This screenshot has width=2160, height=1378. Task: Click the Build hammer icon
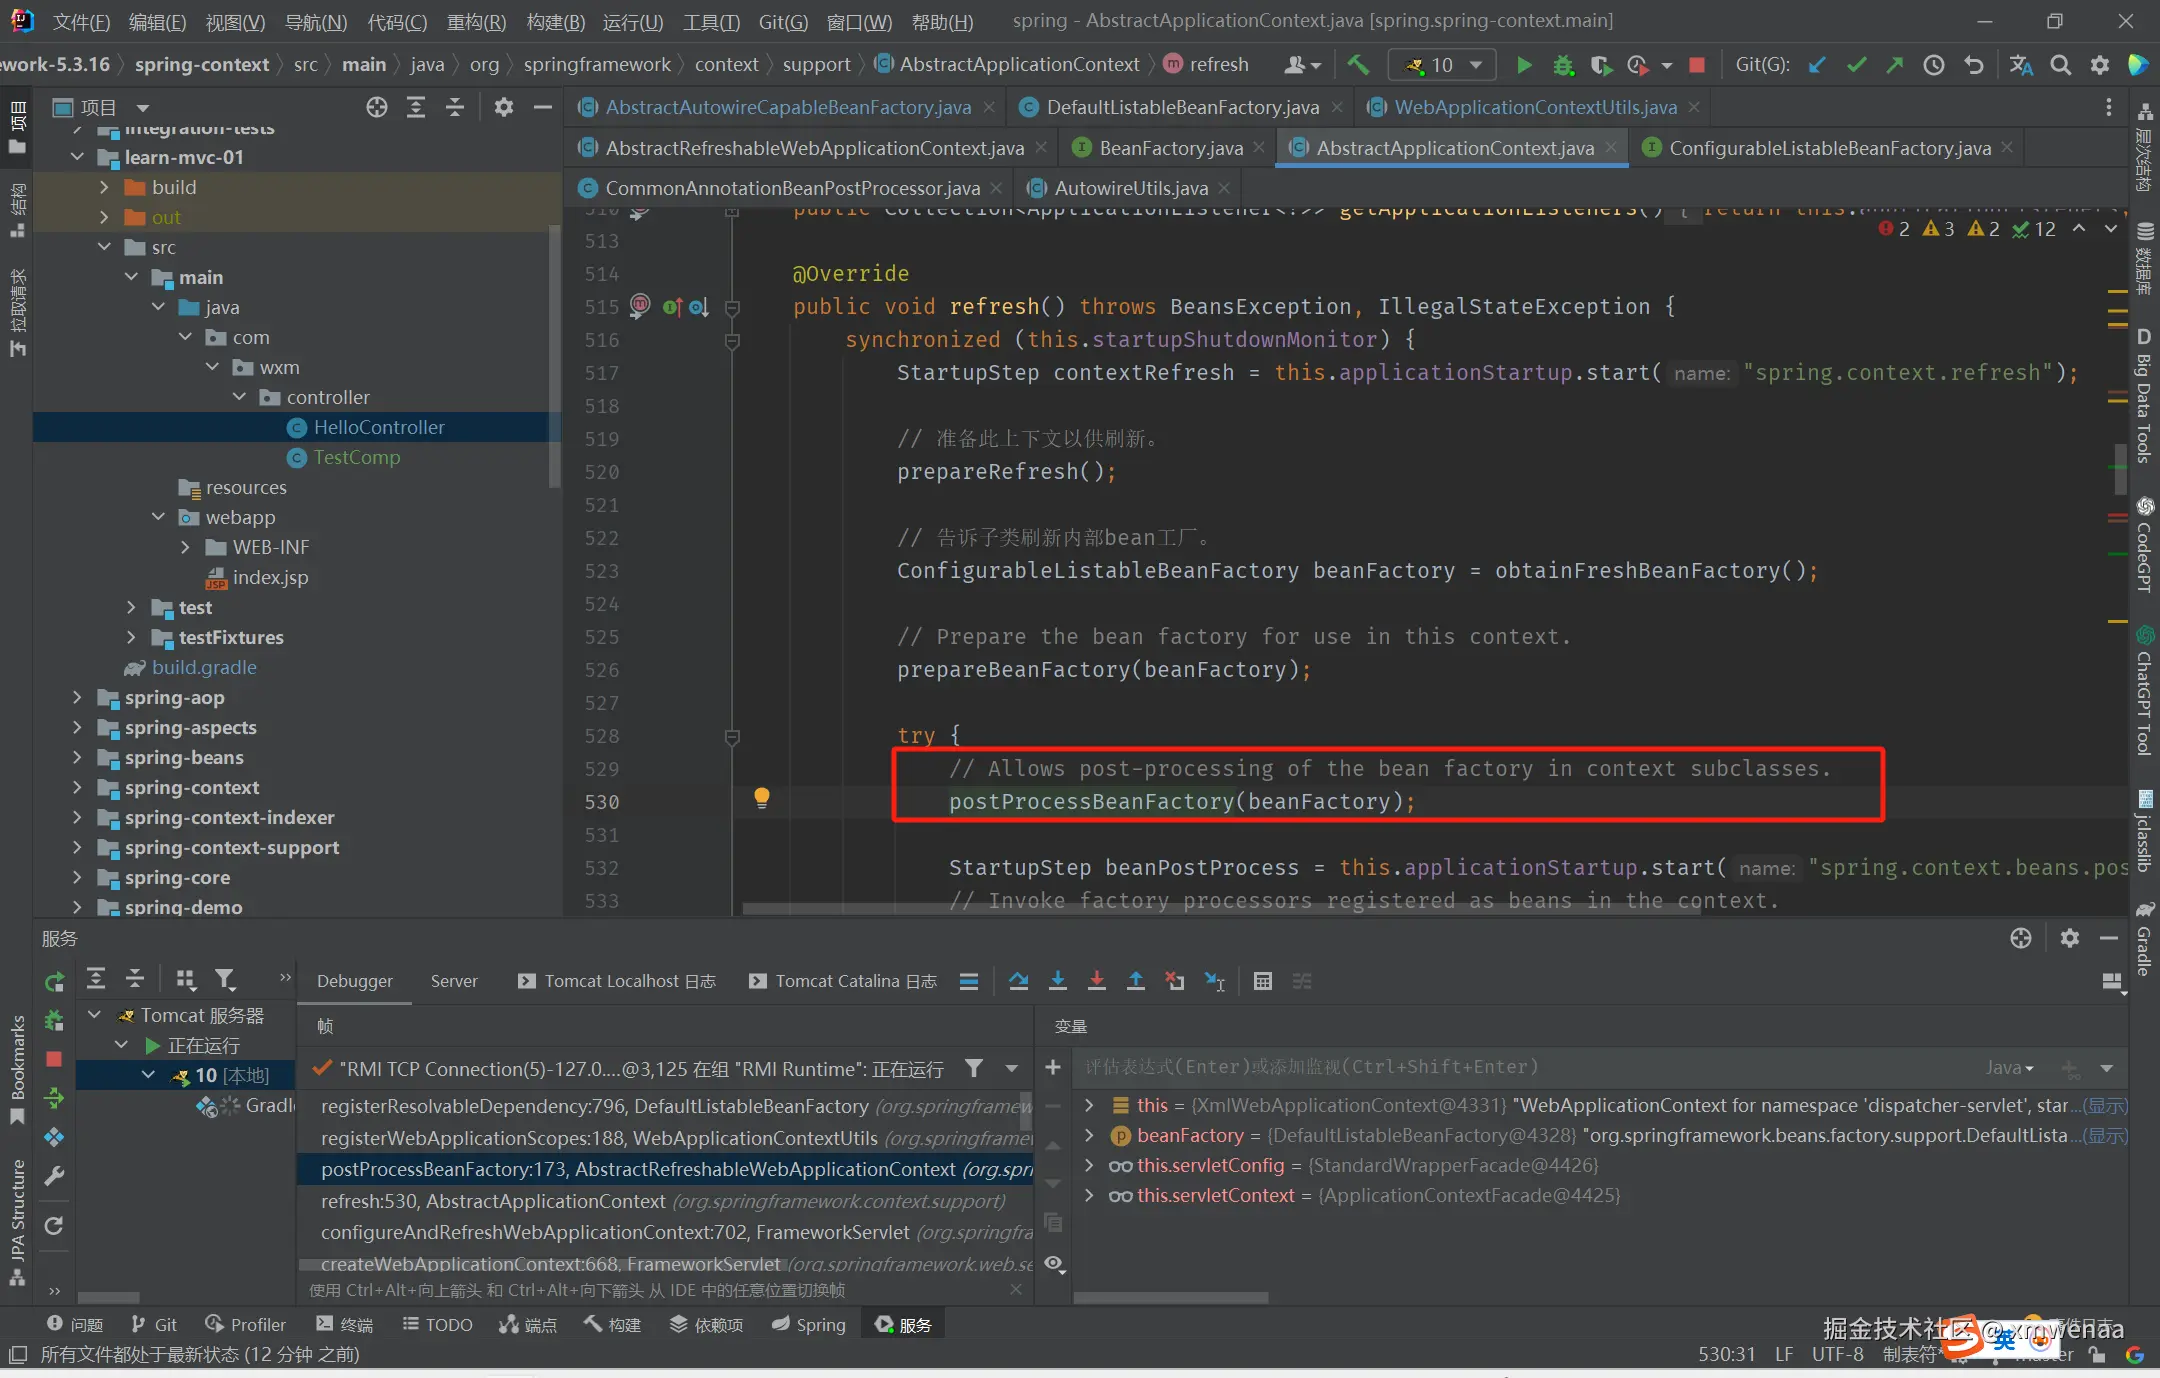[1358, 65]
